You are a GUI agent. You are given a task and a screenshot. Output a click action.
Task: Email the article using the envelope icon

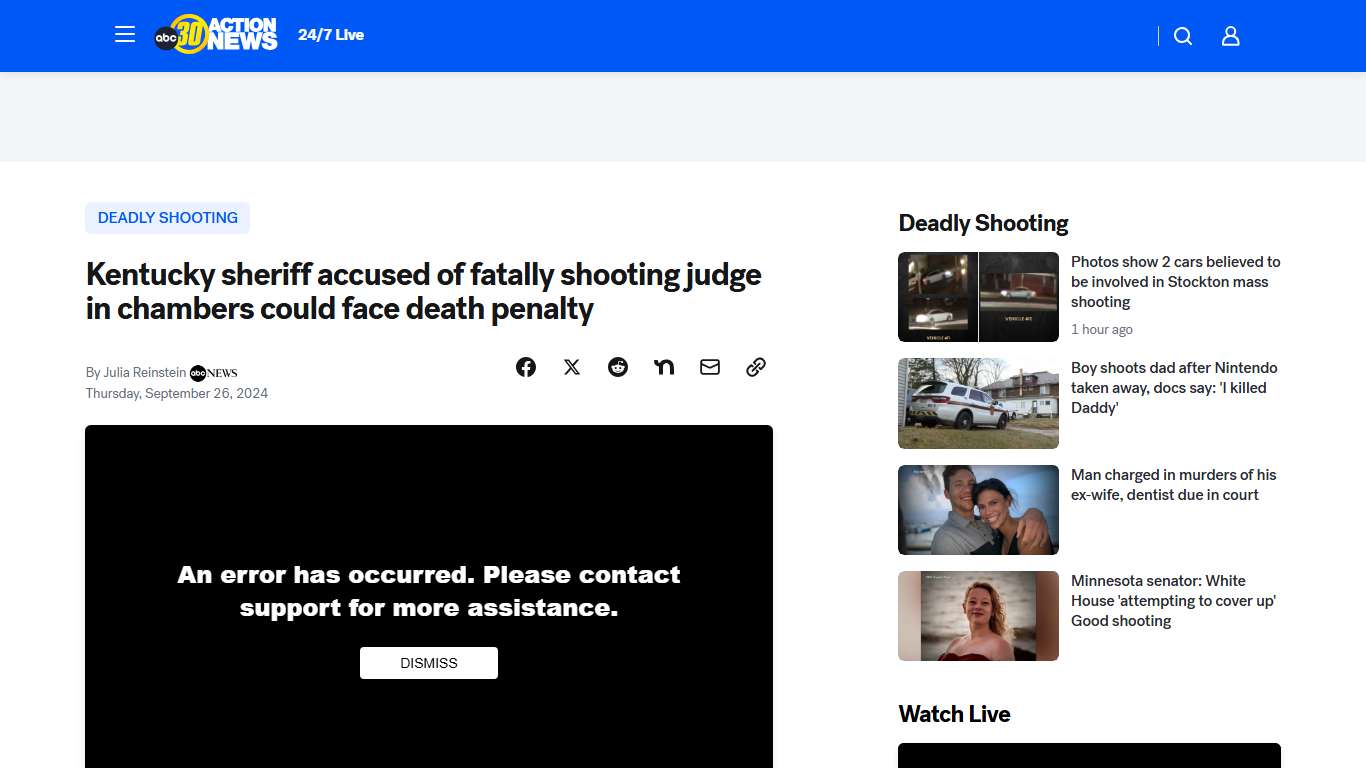709,367
